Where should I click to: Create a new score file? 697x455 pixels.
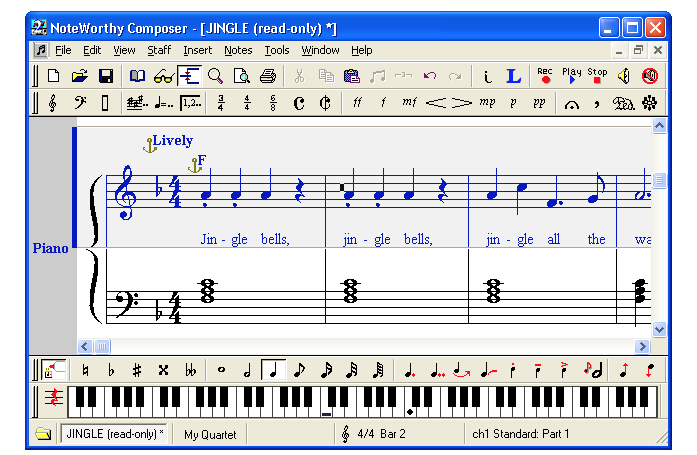[53, 76]
